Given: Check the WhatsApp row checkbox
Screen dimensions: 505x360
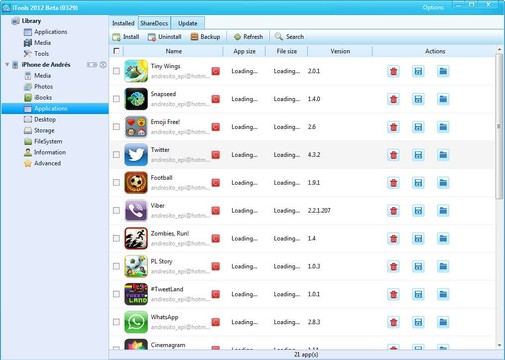Looking at the screenshot, I should [116, 322].
